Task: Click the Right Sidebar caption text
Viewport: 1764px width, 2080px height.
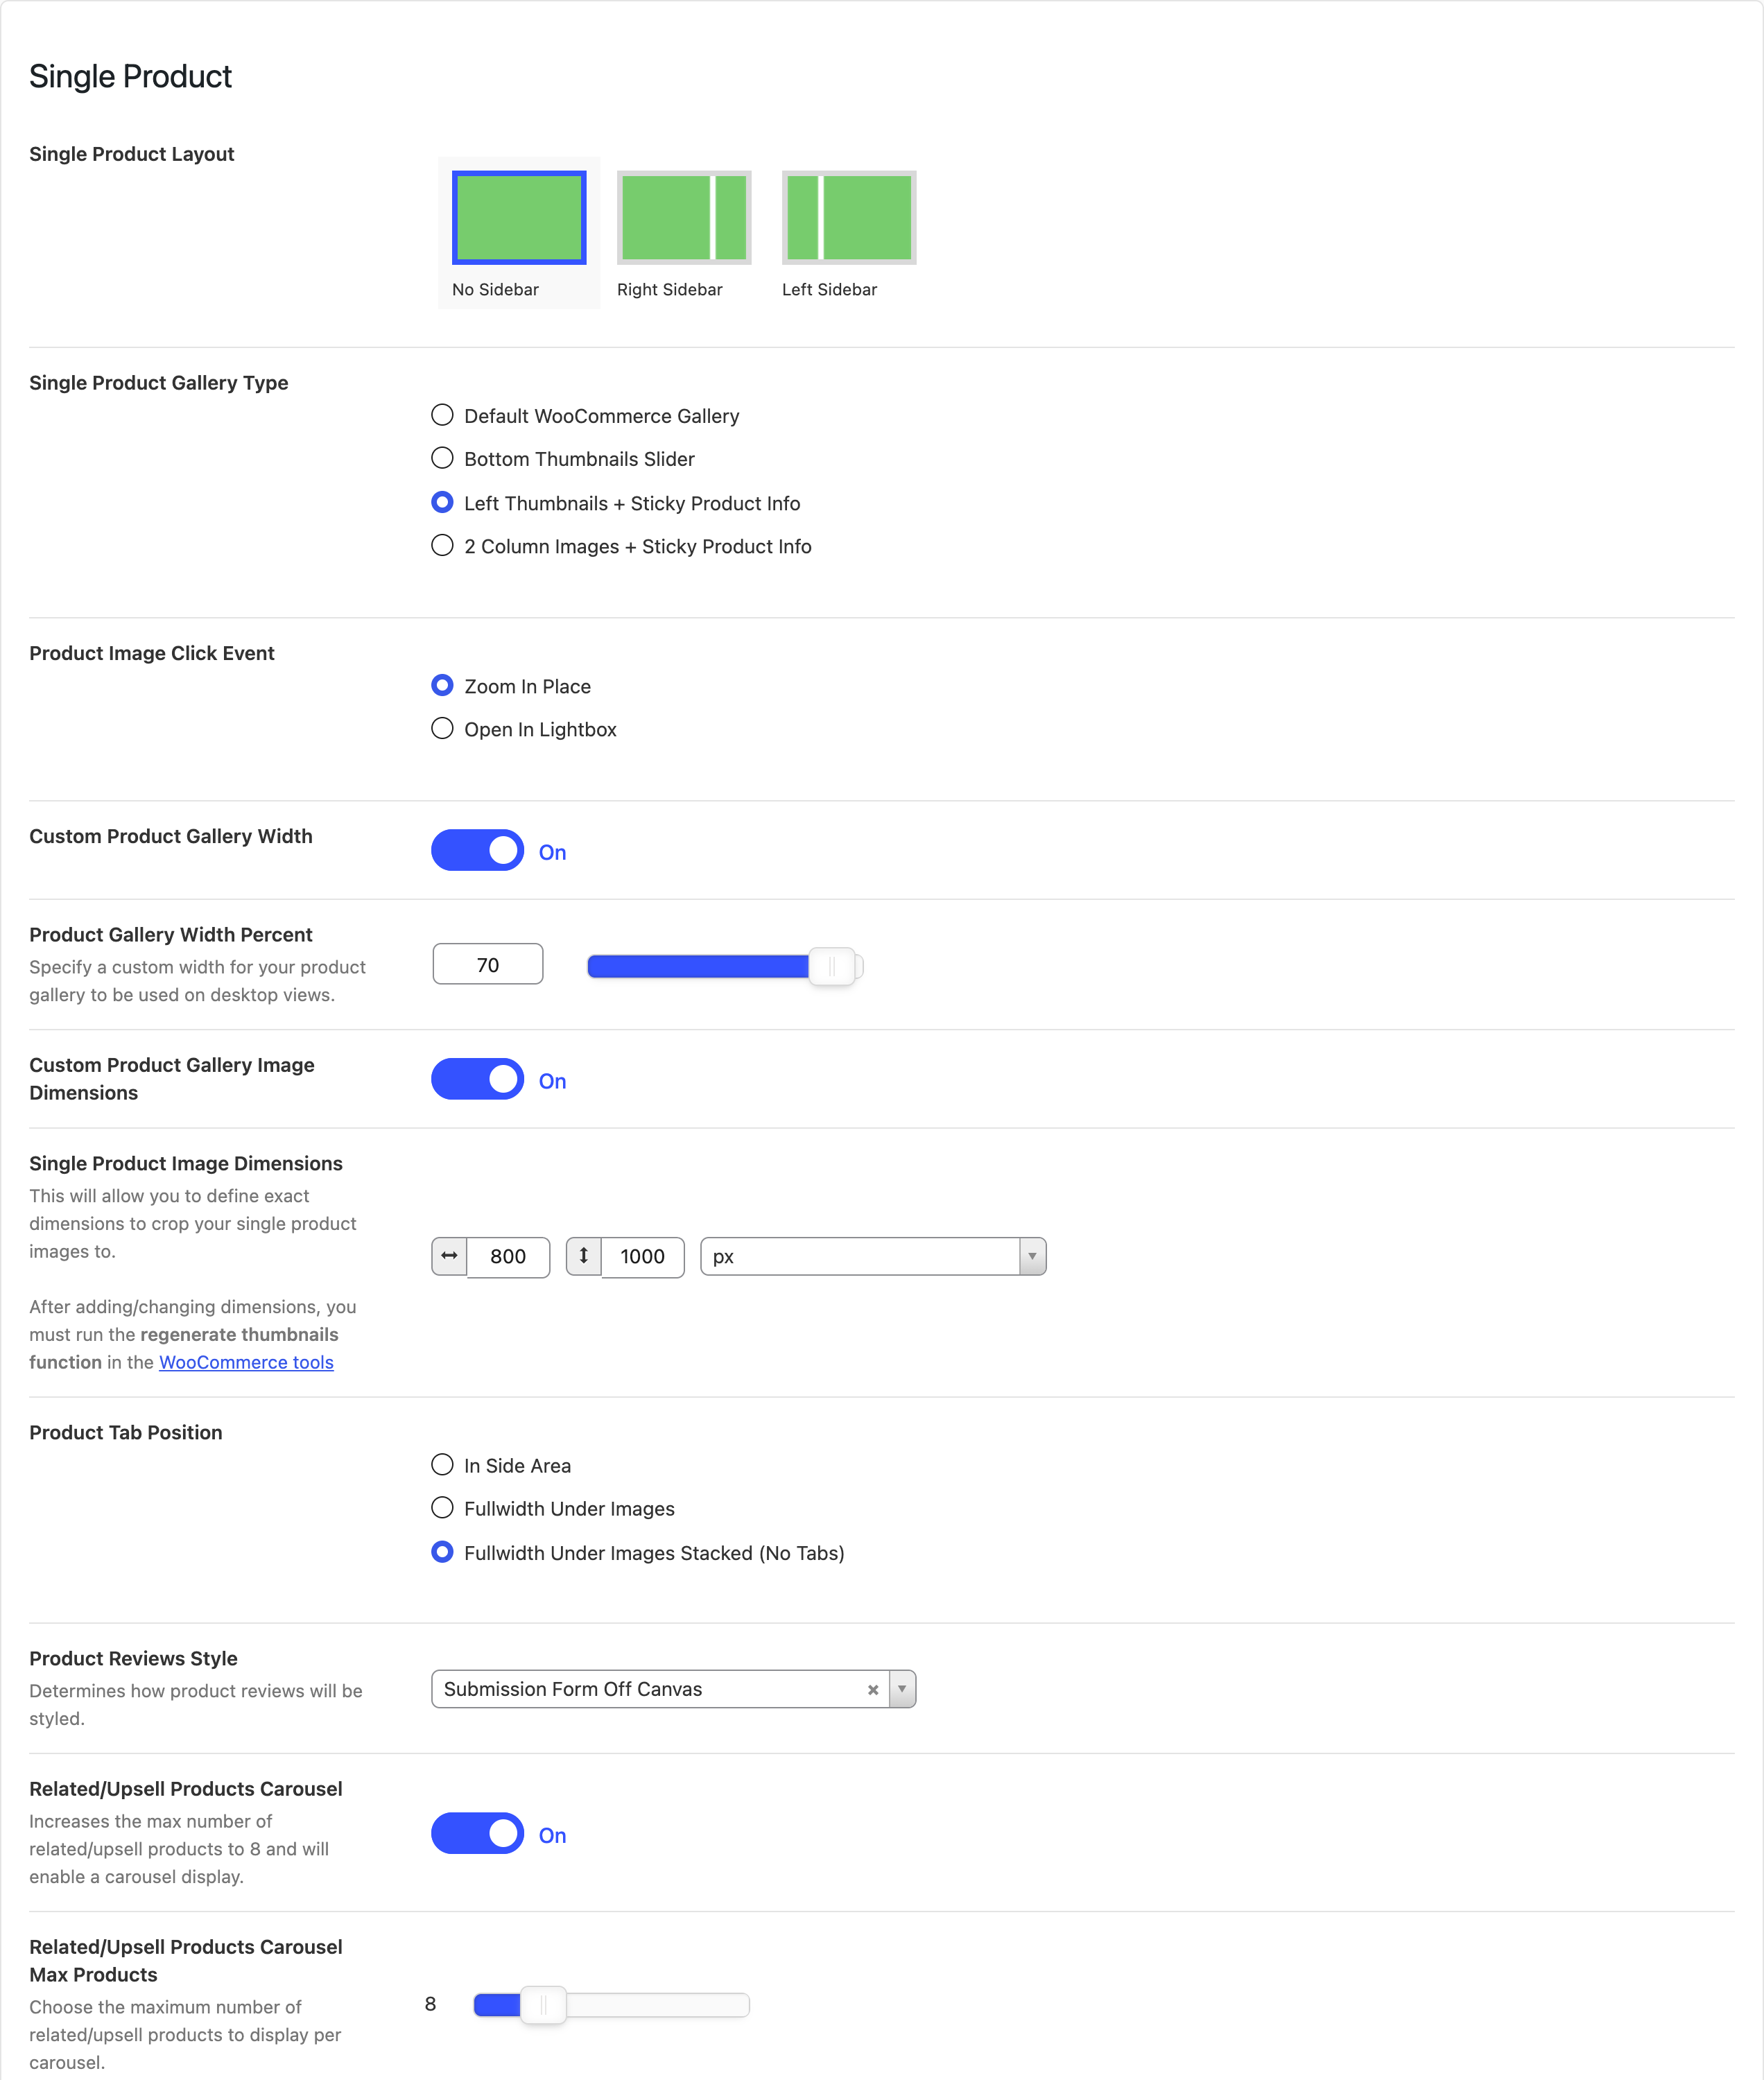Action: pyautogui.click(x=669, y=289)
